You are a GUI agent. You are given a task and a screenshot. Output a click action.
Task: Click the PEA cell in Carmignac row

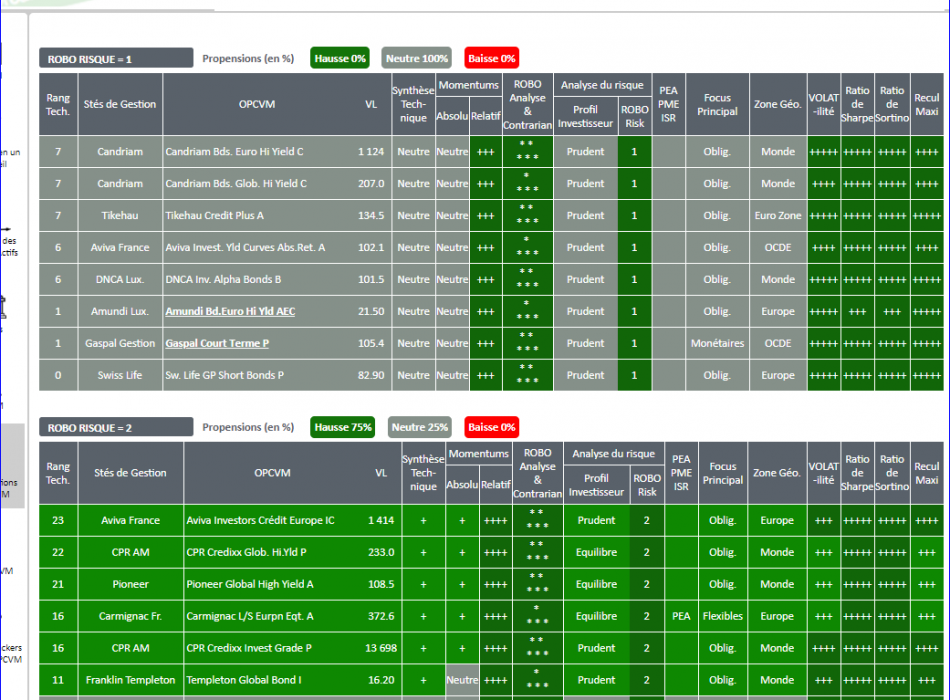pyautogui.click(x=681, y=616)
